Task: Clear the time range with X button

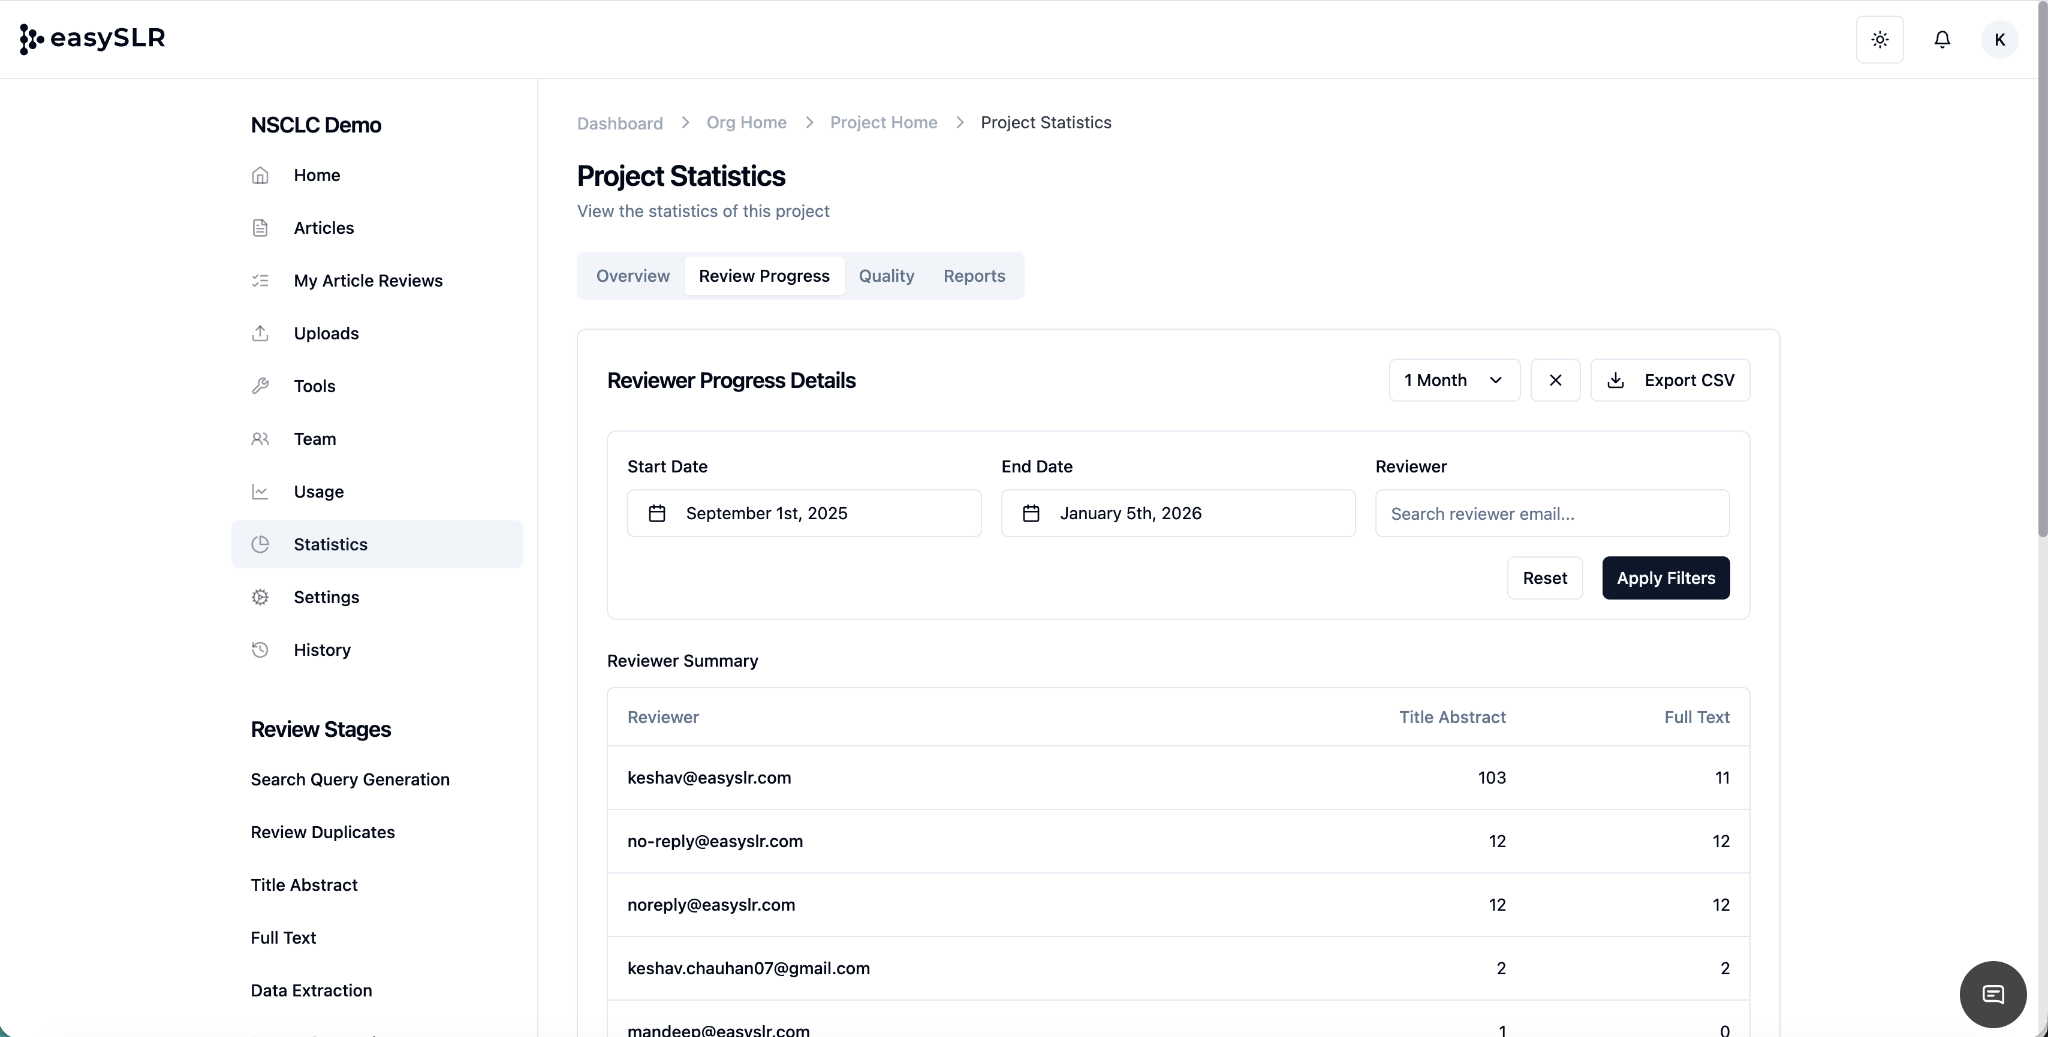Action: pyautogui.click(x=1555, y=380)
